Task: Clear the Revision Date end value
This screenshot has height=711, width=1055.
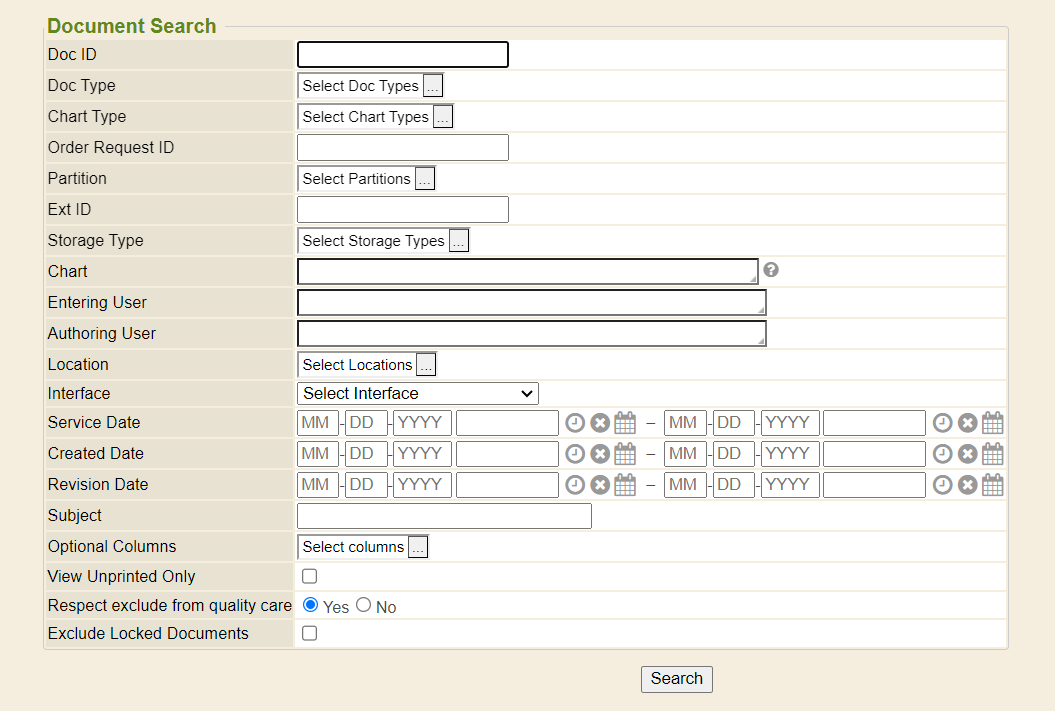Action: 968,485
